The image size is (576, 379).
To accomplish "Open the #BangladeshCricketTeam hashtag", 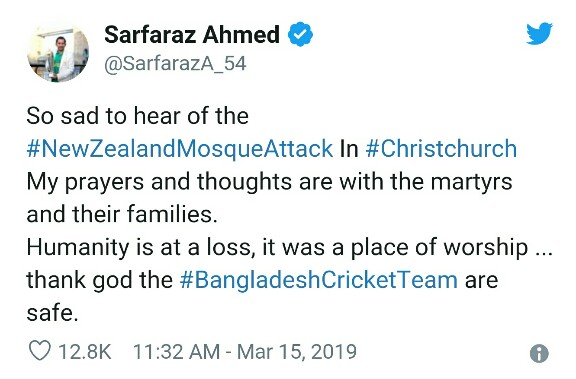I will (x=319, y=280).
